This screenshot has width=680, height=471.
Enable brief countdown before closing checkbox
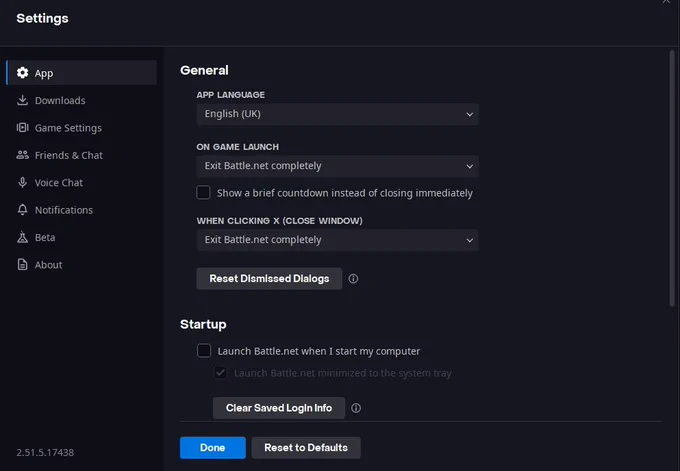point(203,193)
